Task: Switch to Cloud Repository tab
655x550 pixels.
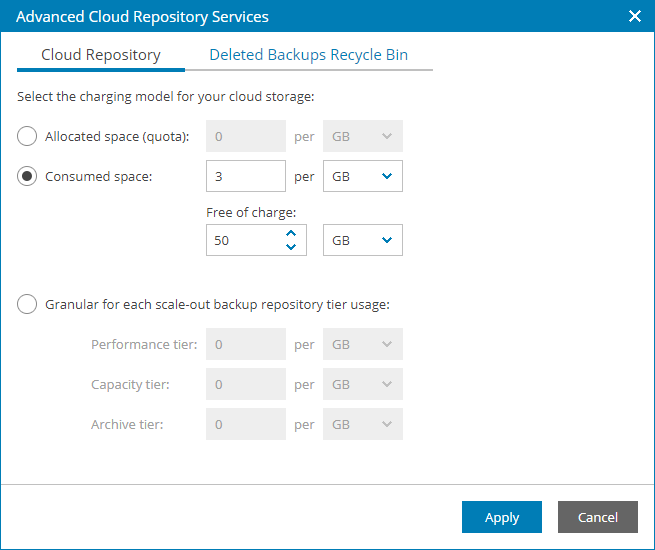Action: (100, 55)
